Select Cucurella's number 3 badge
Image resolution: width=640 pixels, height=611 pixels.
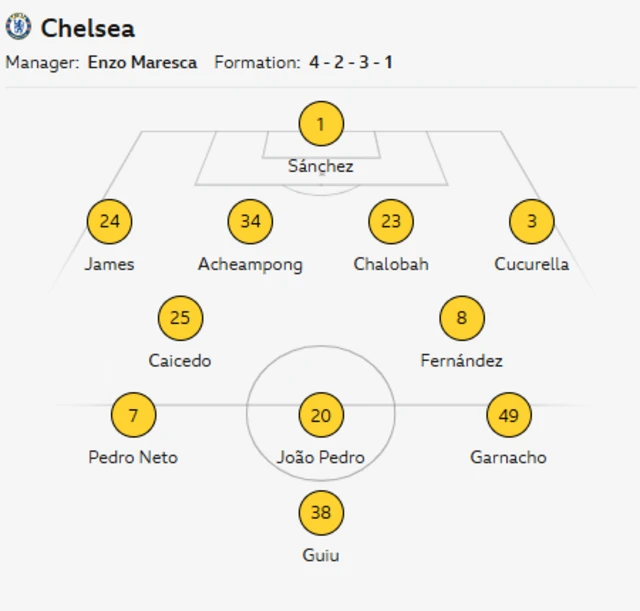(531, 222)
